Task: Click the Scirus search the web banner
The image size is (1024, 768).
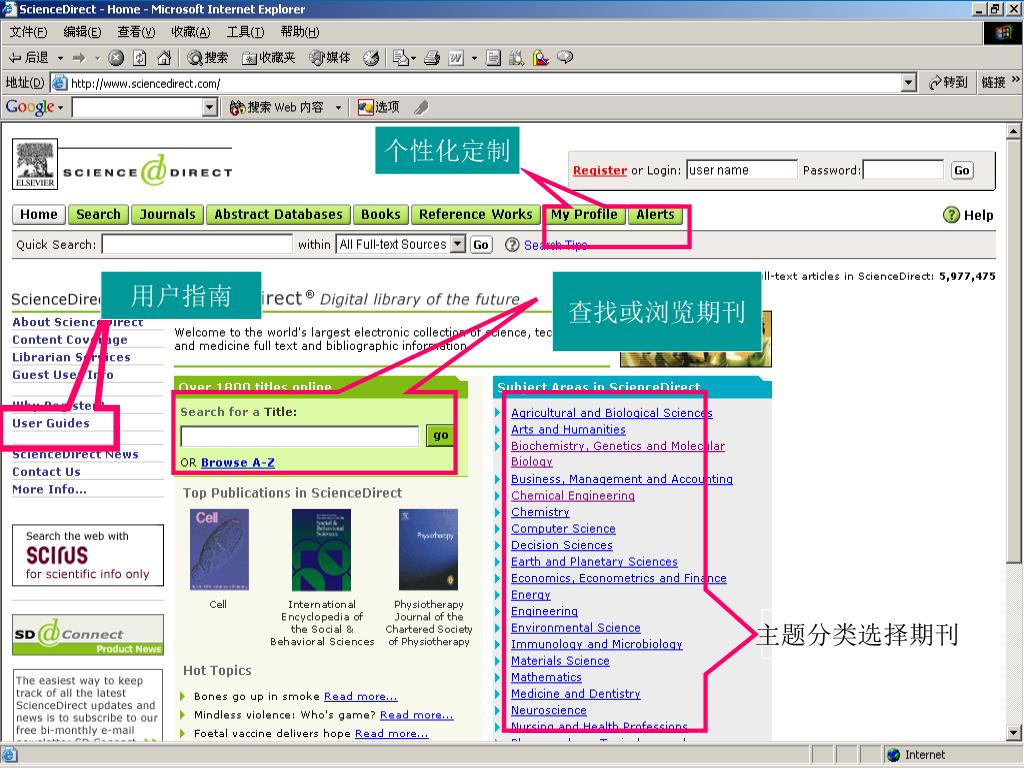Action: pos(88,555)
